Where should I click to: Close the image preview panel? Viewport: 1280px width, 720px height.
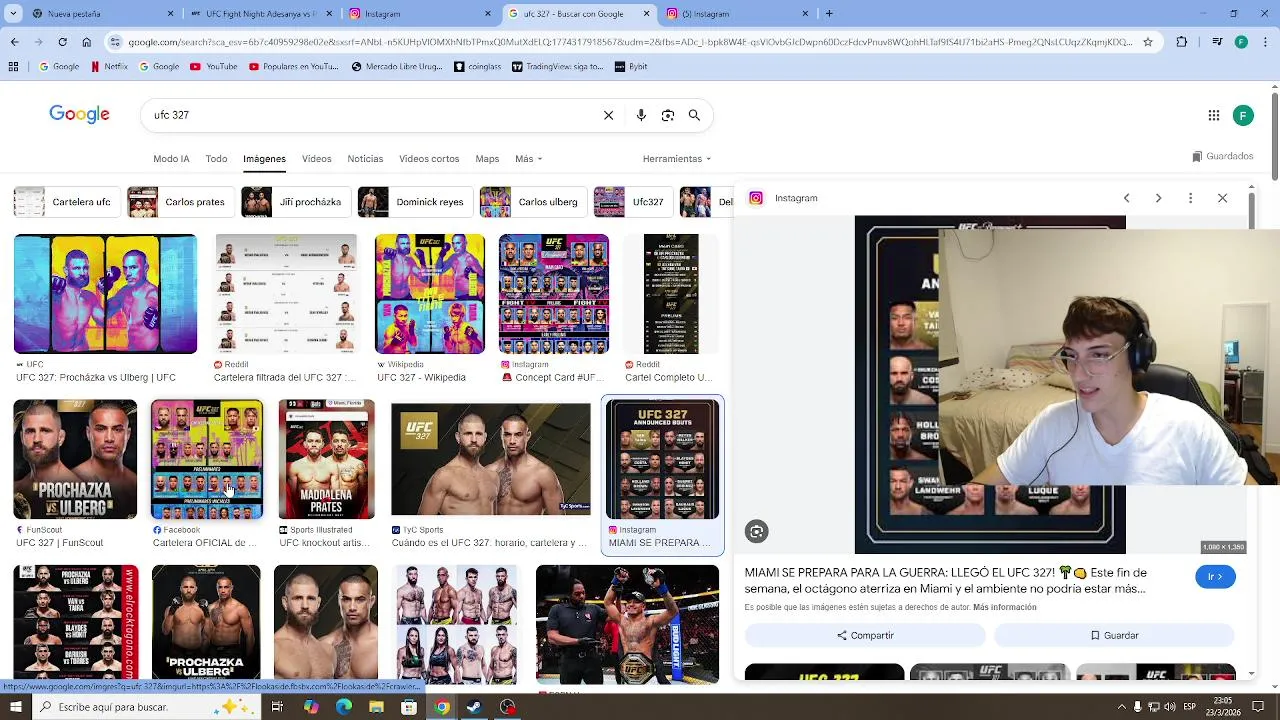click(1222, 198)
